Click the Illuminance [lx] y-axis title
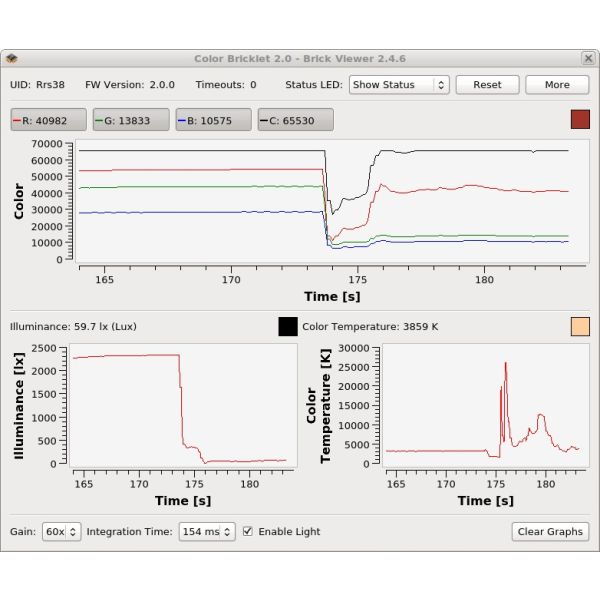 point(18,406)
